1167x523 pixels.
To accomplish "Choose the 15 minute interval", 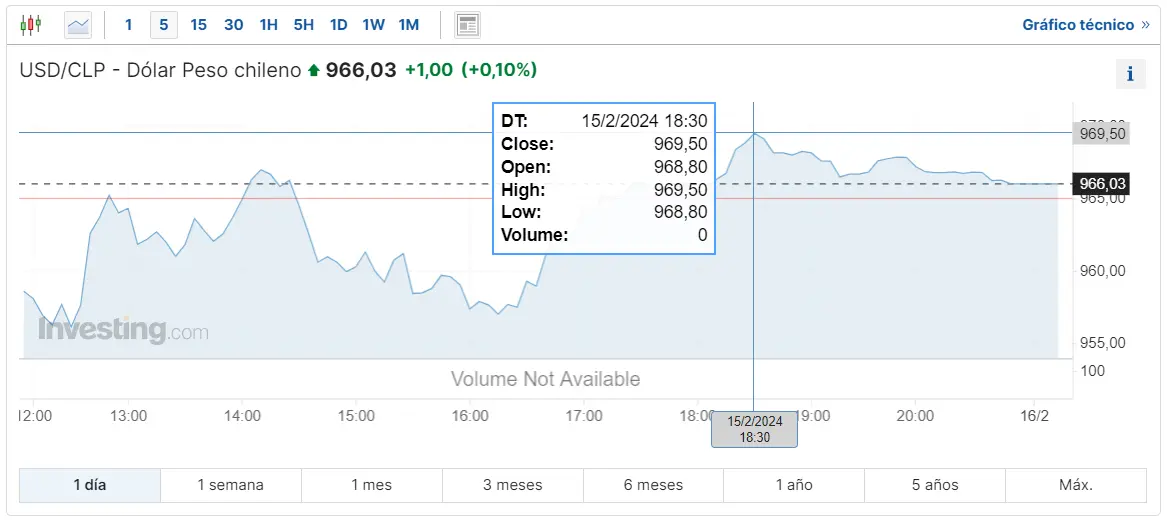I will pos(199,25).
